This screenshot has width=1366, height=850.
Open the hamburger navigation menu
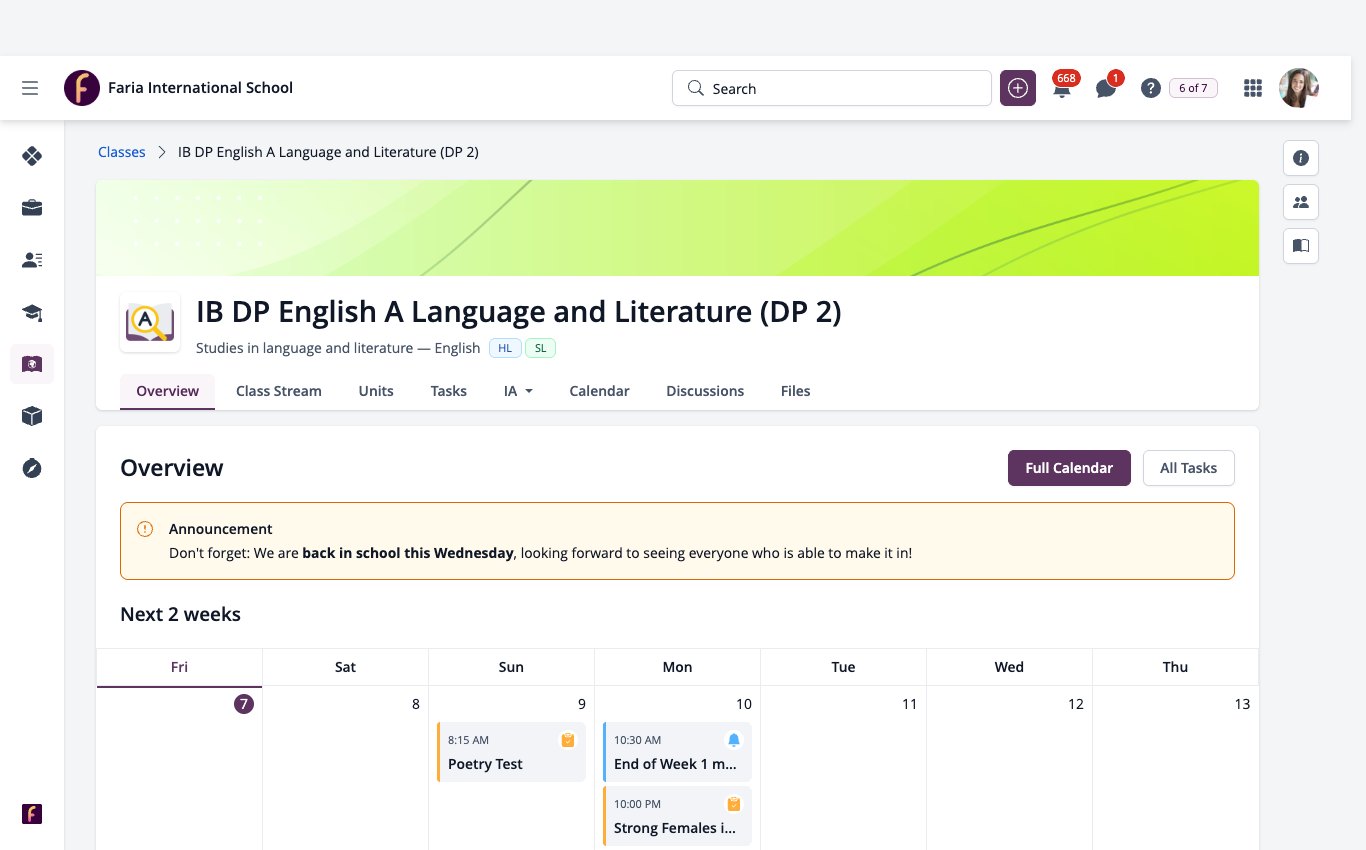click(30, 88)
